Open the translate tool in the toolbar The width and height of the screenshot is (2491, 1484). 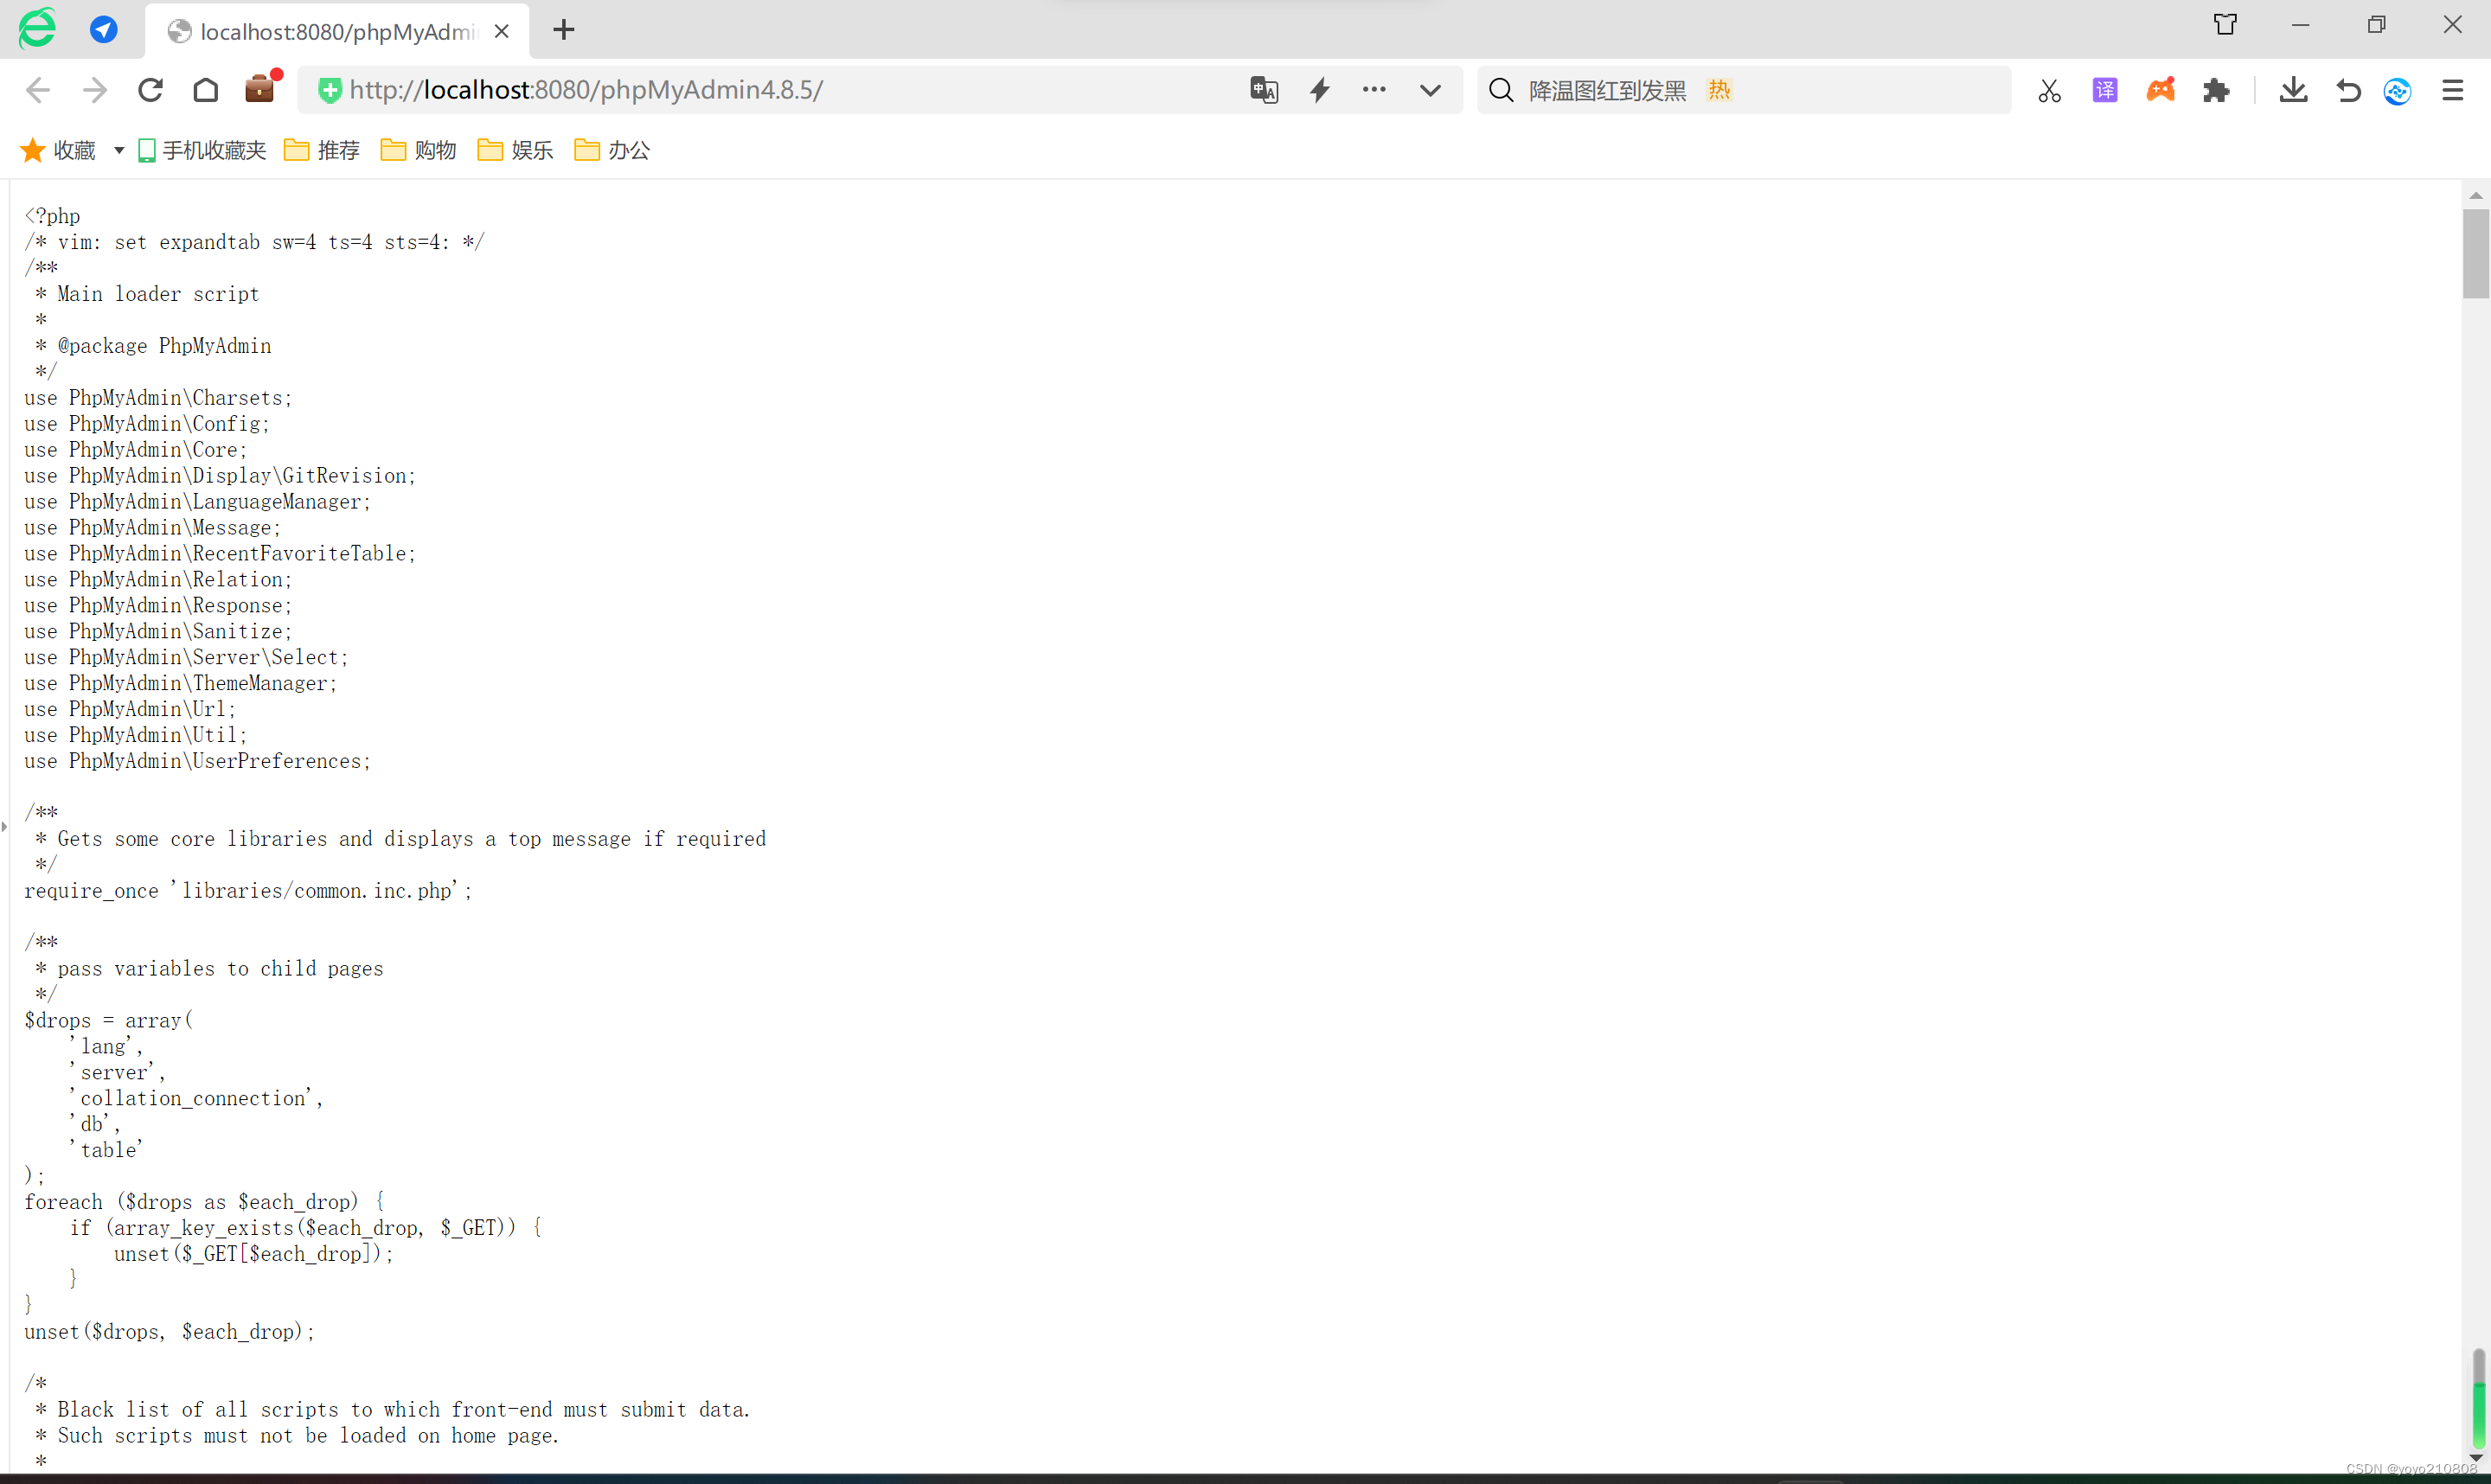coord(2104,90)
